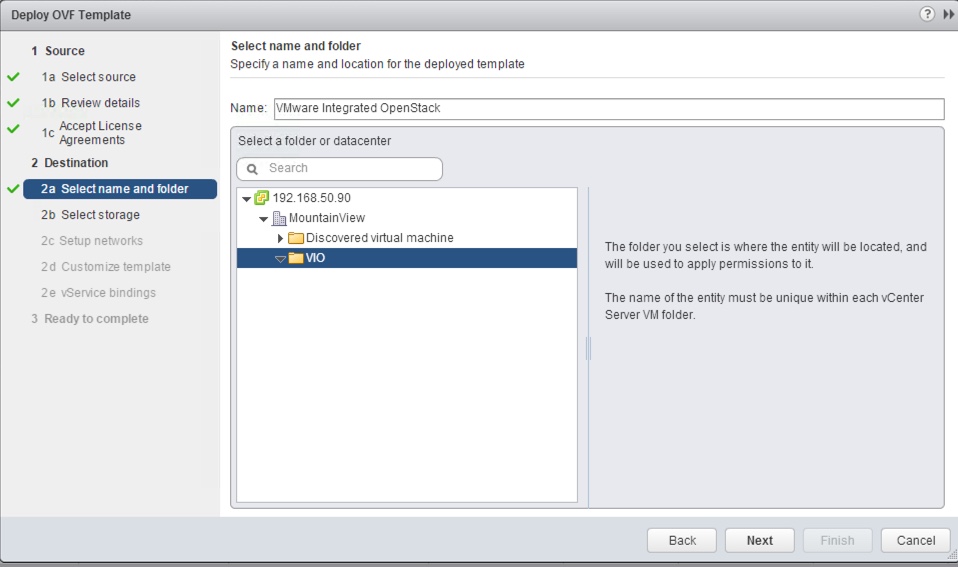Click the MountainView datacenter icon
The width and height of the screenshot is (958, 568).
tap(279, 218)
